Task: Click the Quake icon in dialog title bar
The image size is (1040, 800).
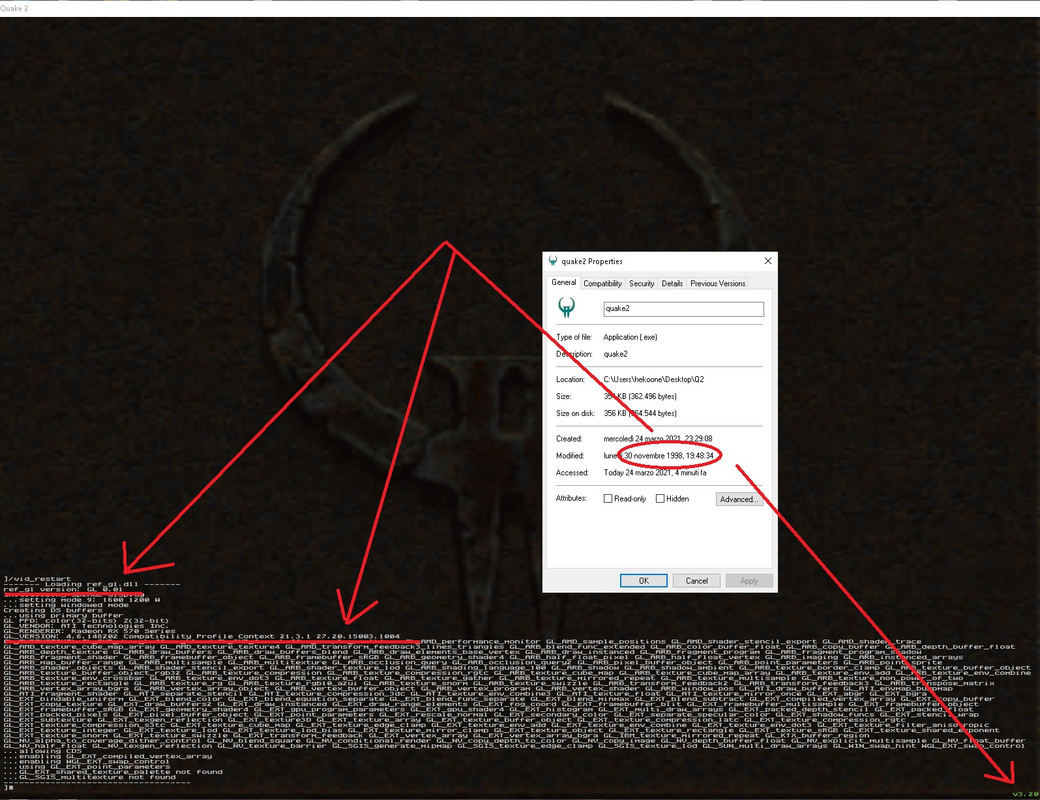Action: tap(552, 261)
